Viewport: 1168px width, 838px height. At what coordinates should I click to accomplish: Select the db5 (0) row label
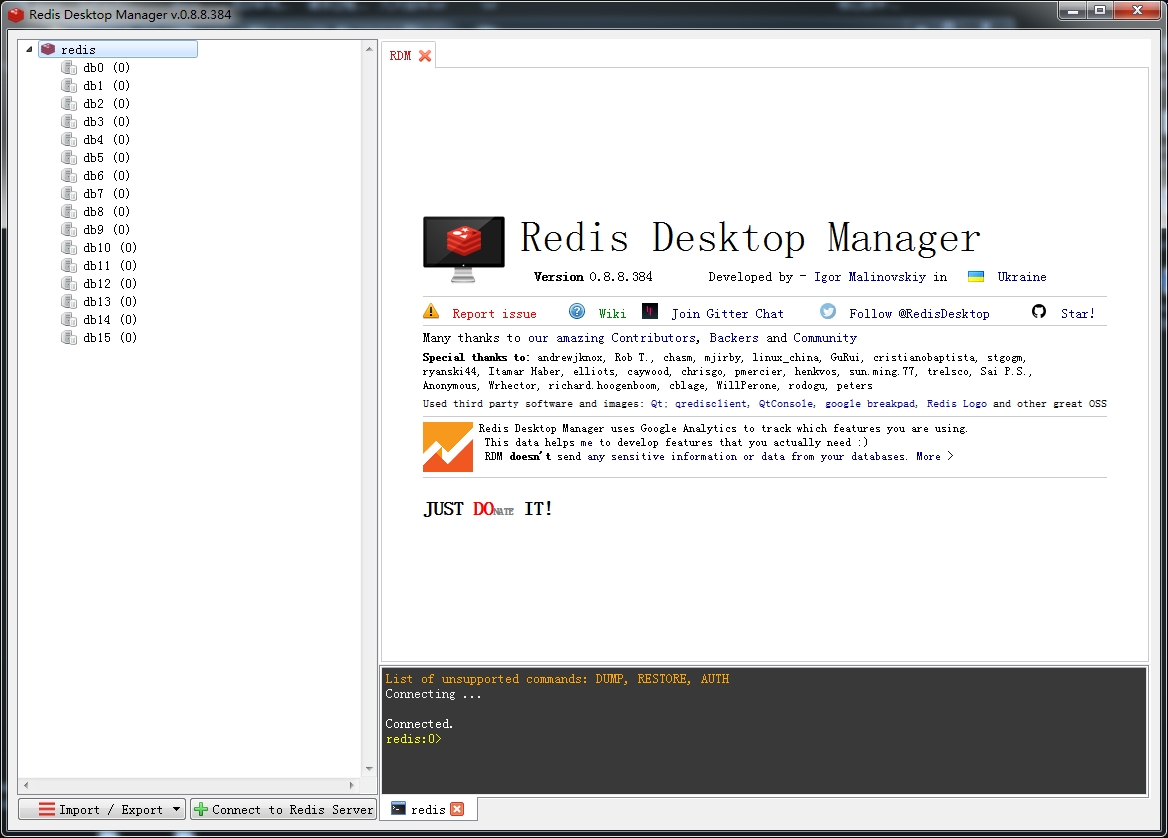click(x=107, y=158)
